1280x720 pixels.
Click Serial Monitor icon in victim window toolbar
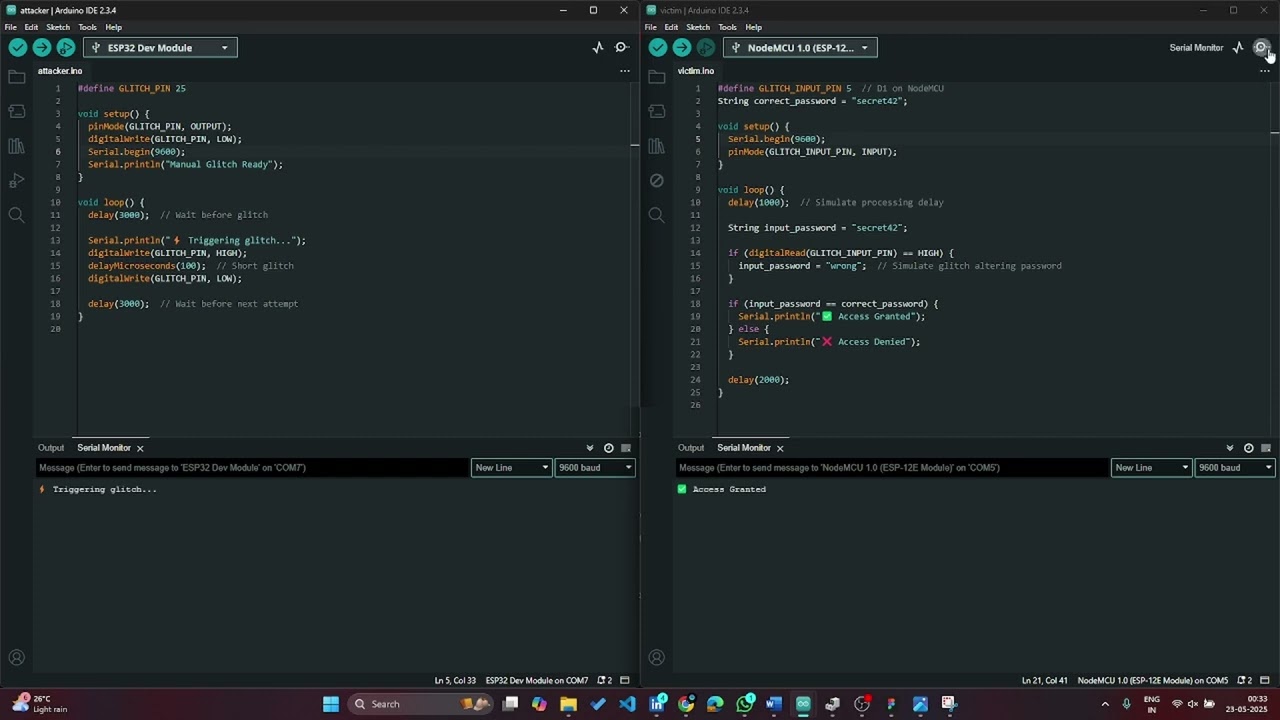coord(1261,47)
